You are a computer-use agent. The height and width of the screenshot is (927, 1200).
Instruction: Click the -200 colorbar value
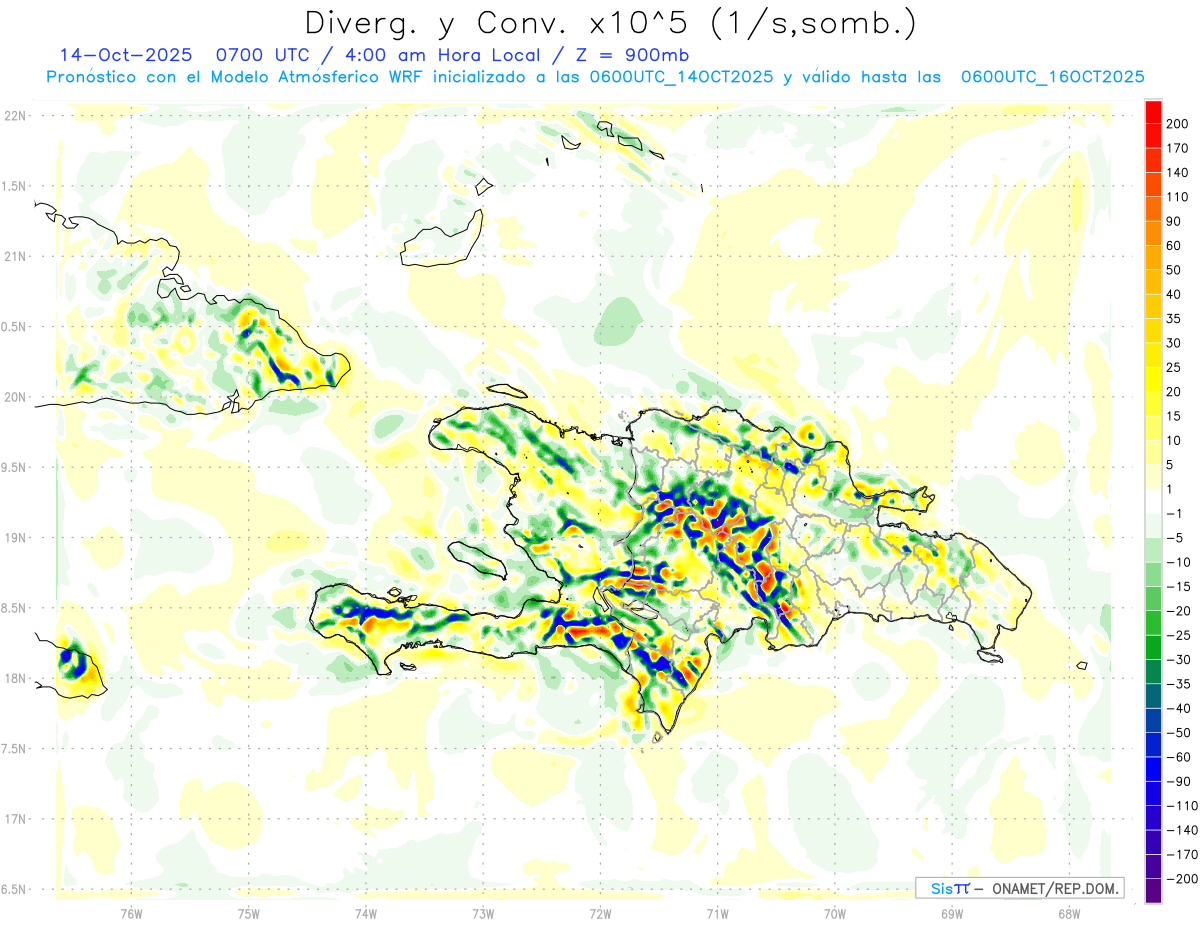(x=1183, y=879)
